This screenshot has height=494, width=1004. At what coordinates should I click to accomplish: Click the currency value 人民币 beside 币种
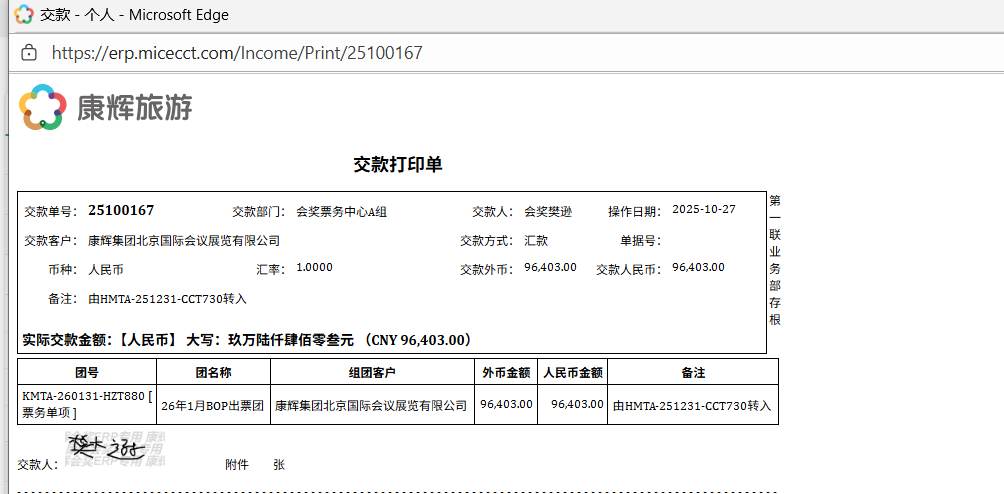(106, 269)
